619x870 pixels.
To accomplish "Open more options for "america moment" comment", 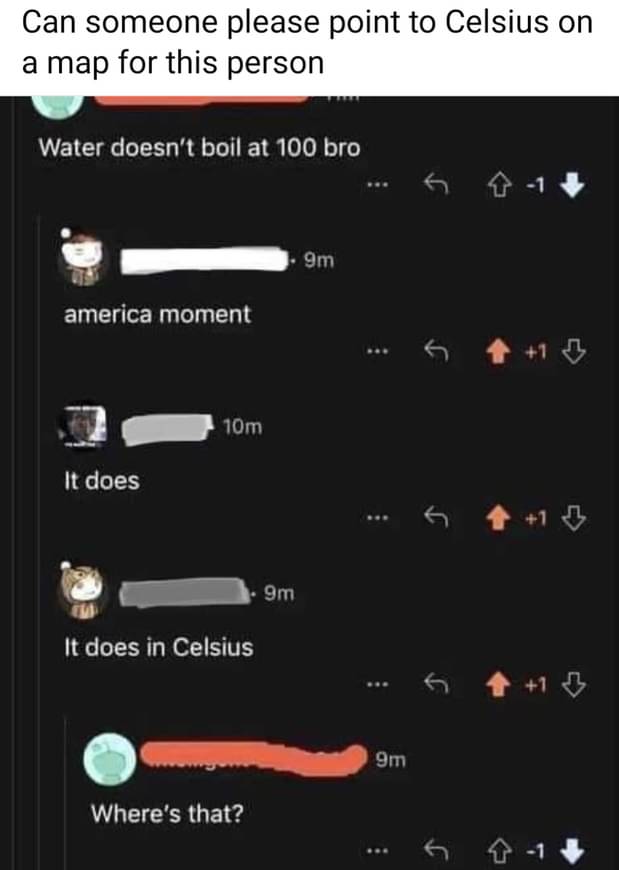I will click(x=377, y=351).
